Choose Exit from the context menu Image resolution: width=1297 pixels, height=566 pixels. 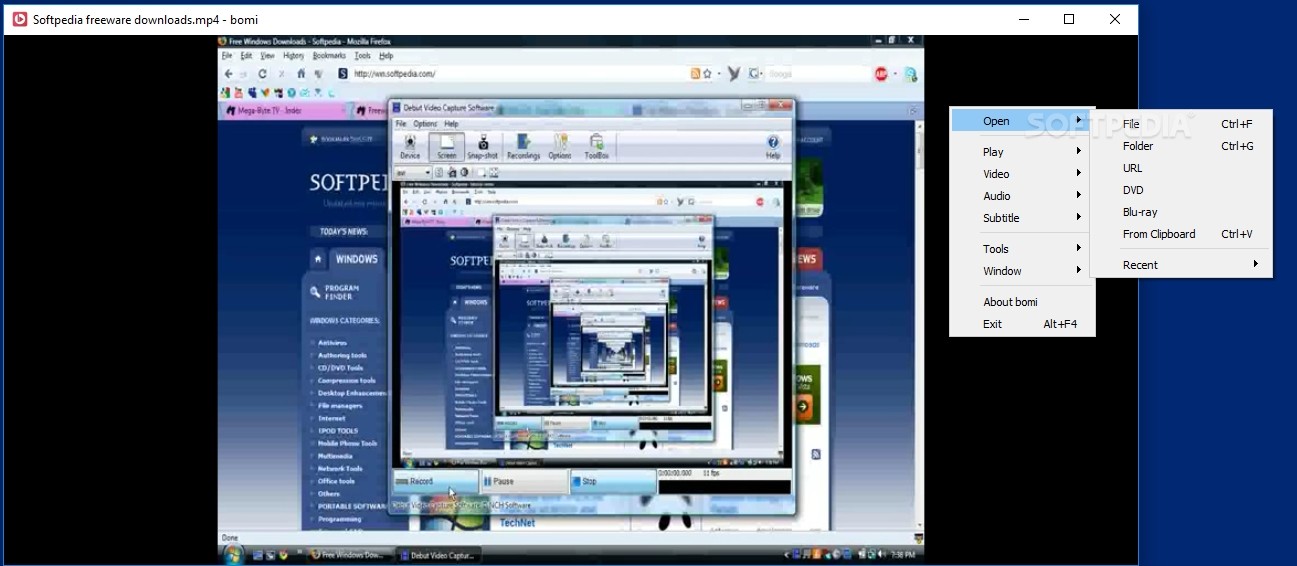coord(1021,324)
